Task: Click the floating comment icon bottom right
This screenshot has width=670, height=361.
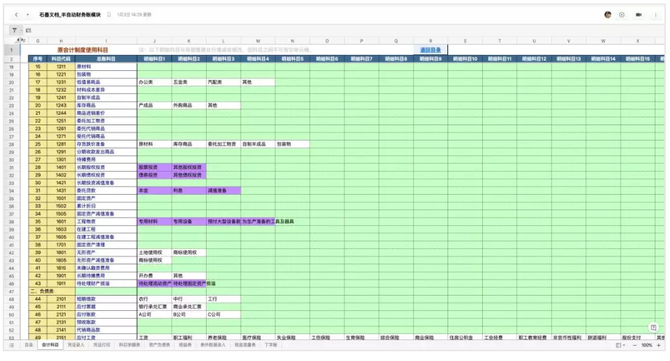Action: coord(653,327)
